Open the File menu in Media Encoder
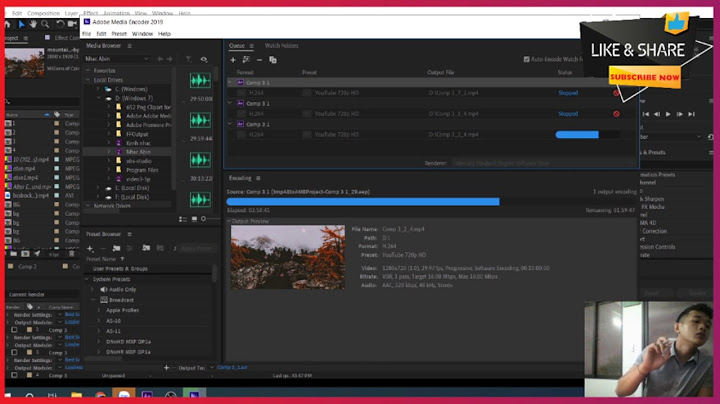The image size is (720, 404). coord(86,34)
